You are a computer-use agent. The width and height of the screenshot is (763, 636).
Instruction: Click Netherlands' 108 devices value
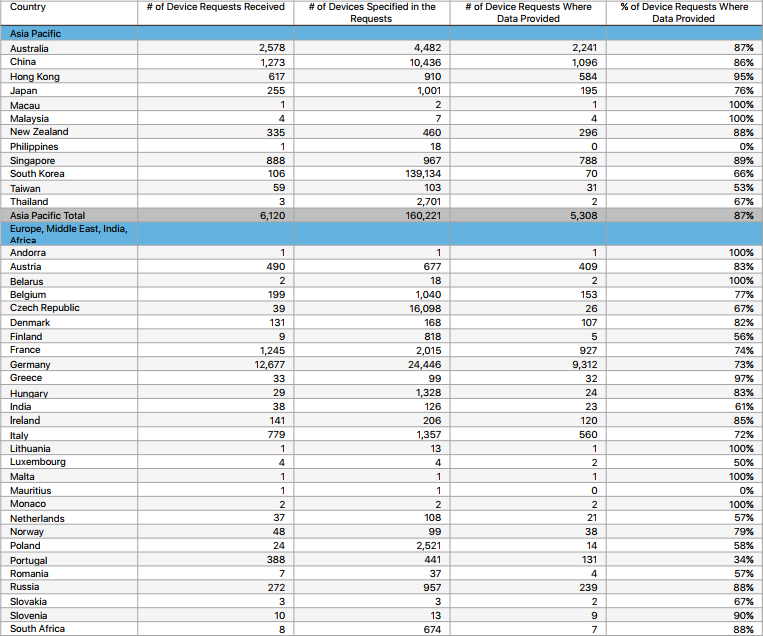(x=432, y=518)
